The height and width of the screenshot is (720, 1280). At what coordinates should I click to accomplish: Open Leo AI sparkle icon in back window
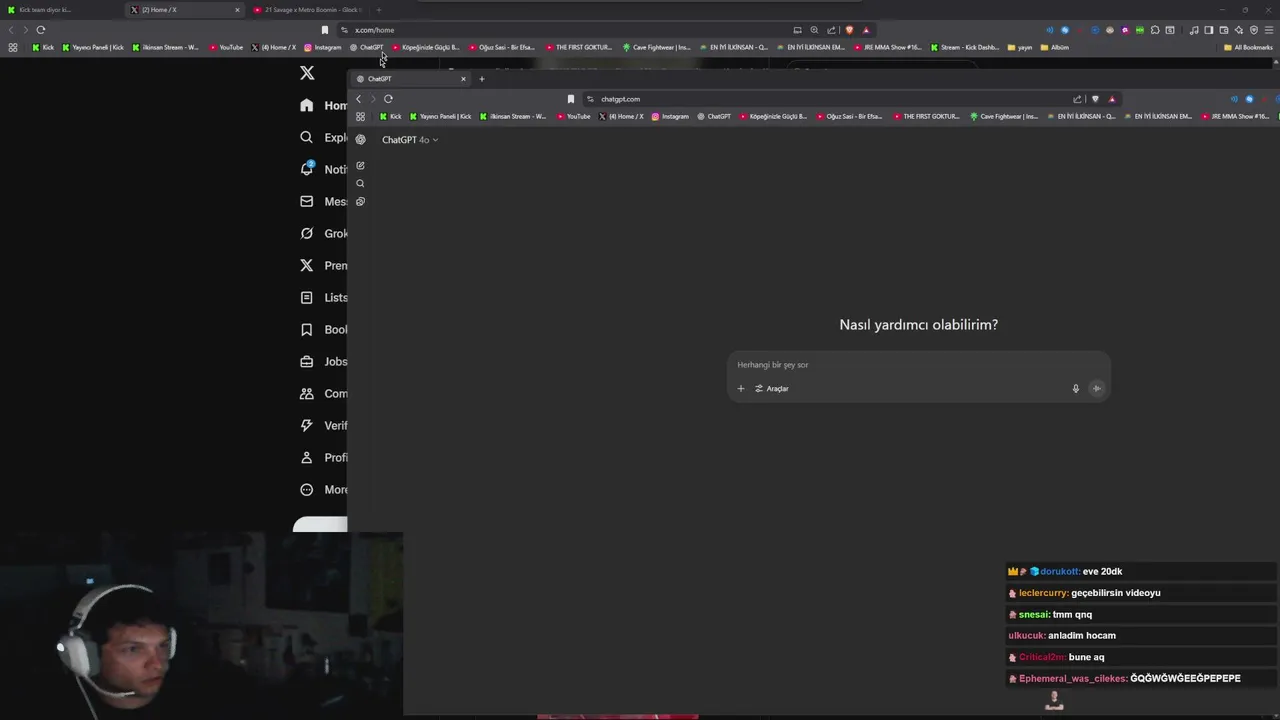point(1239,30)
